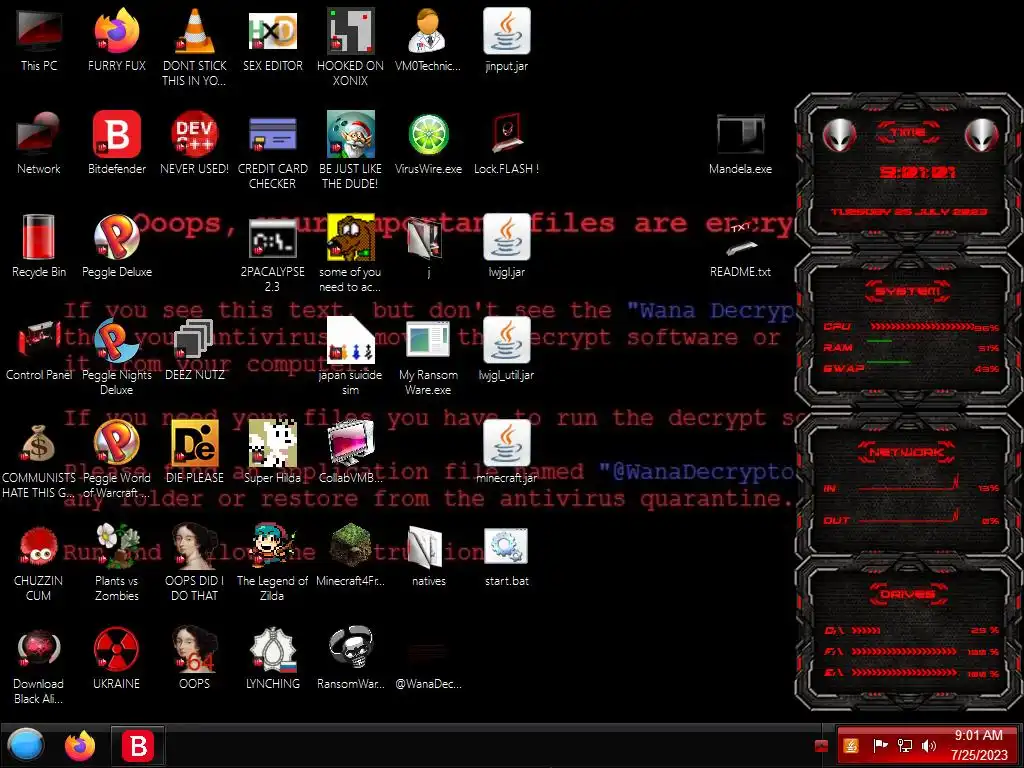Open the Windows Start orb
This screenshot has height=768, width=1024.
point(25,746)
